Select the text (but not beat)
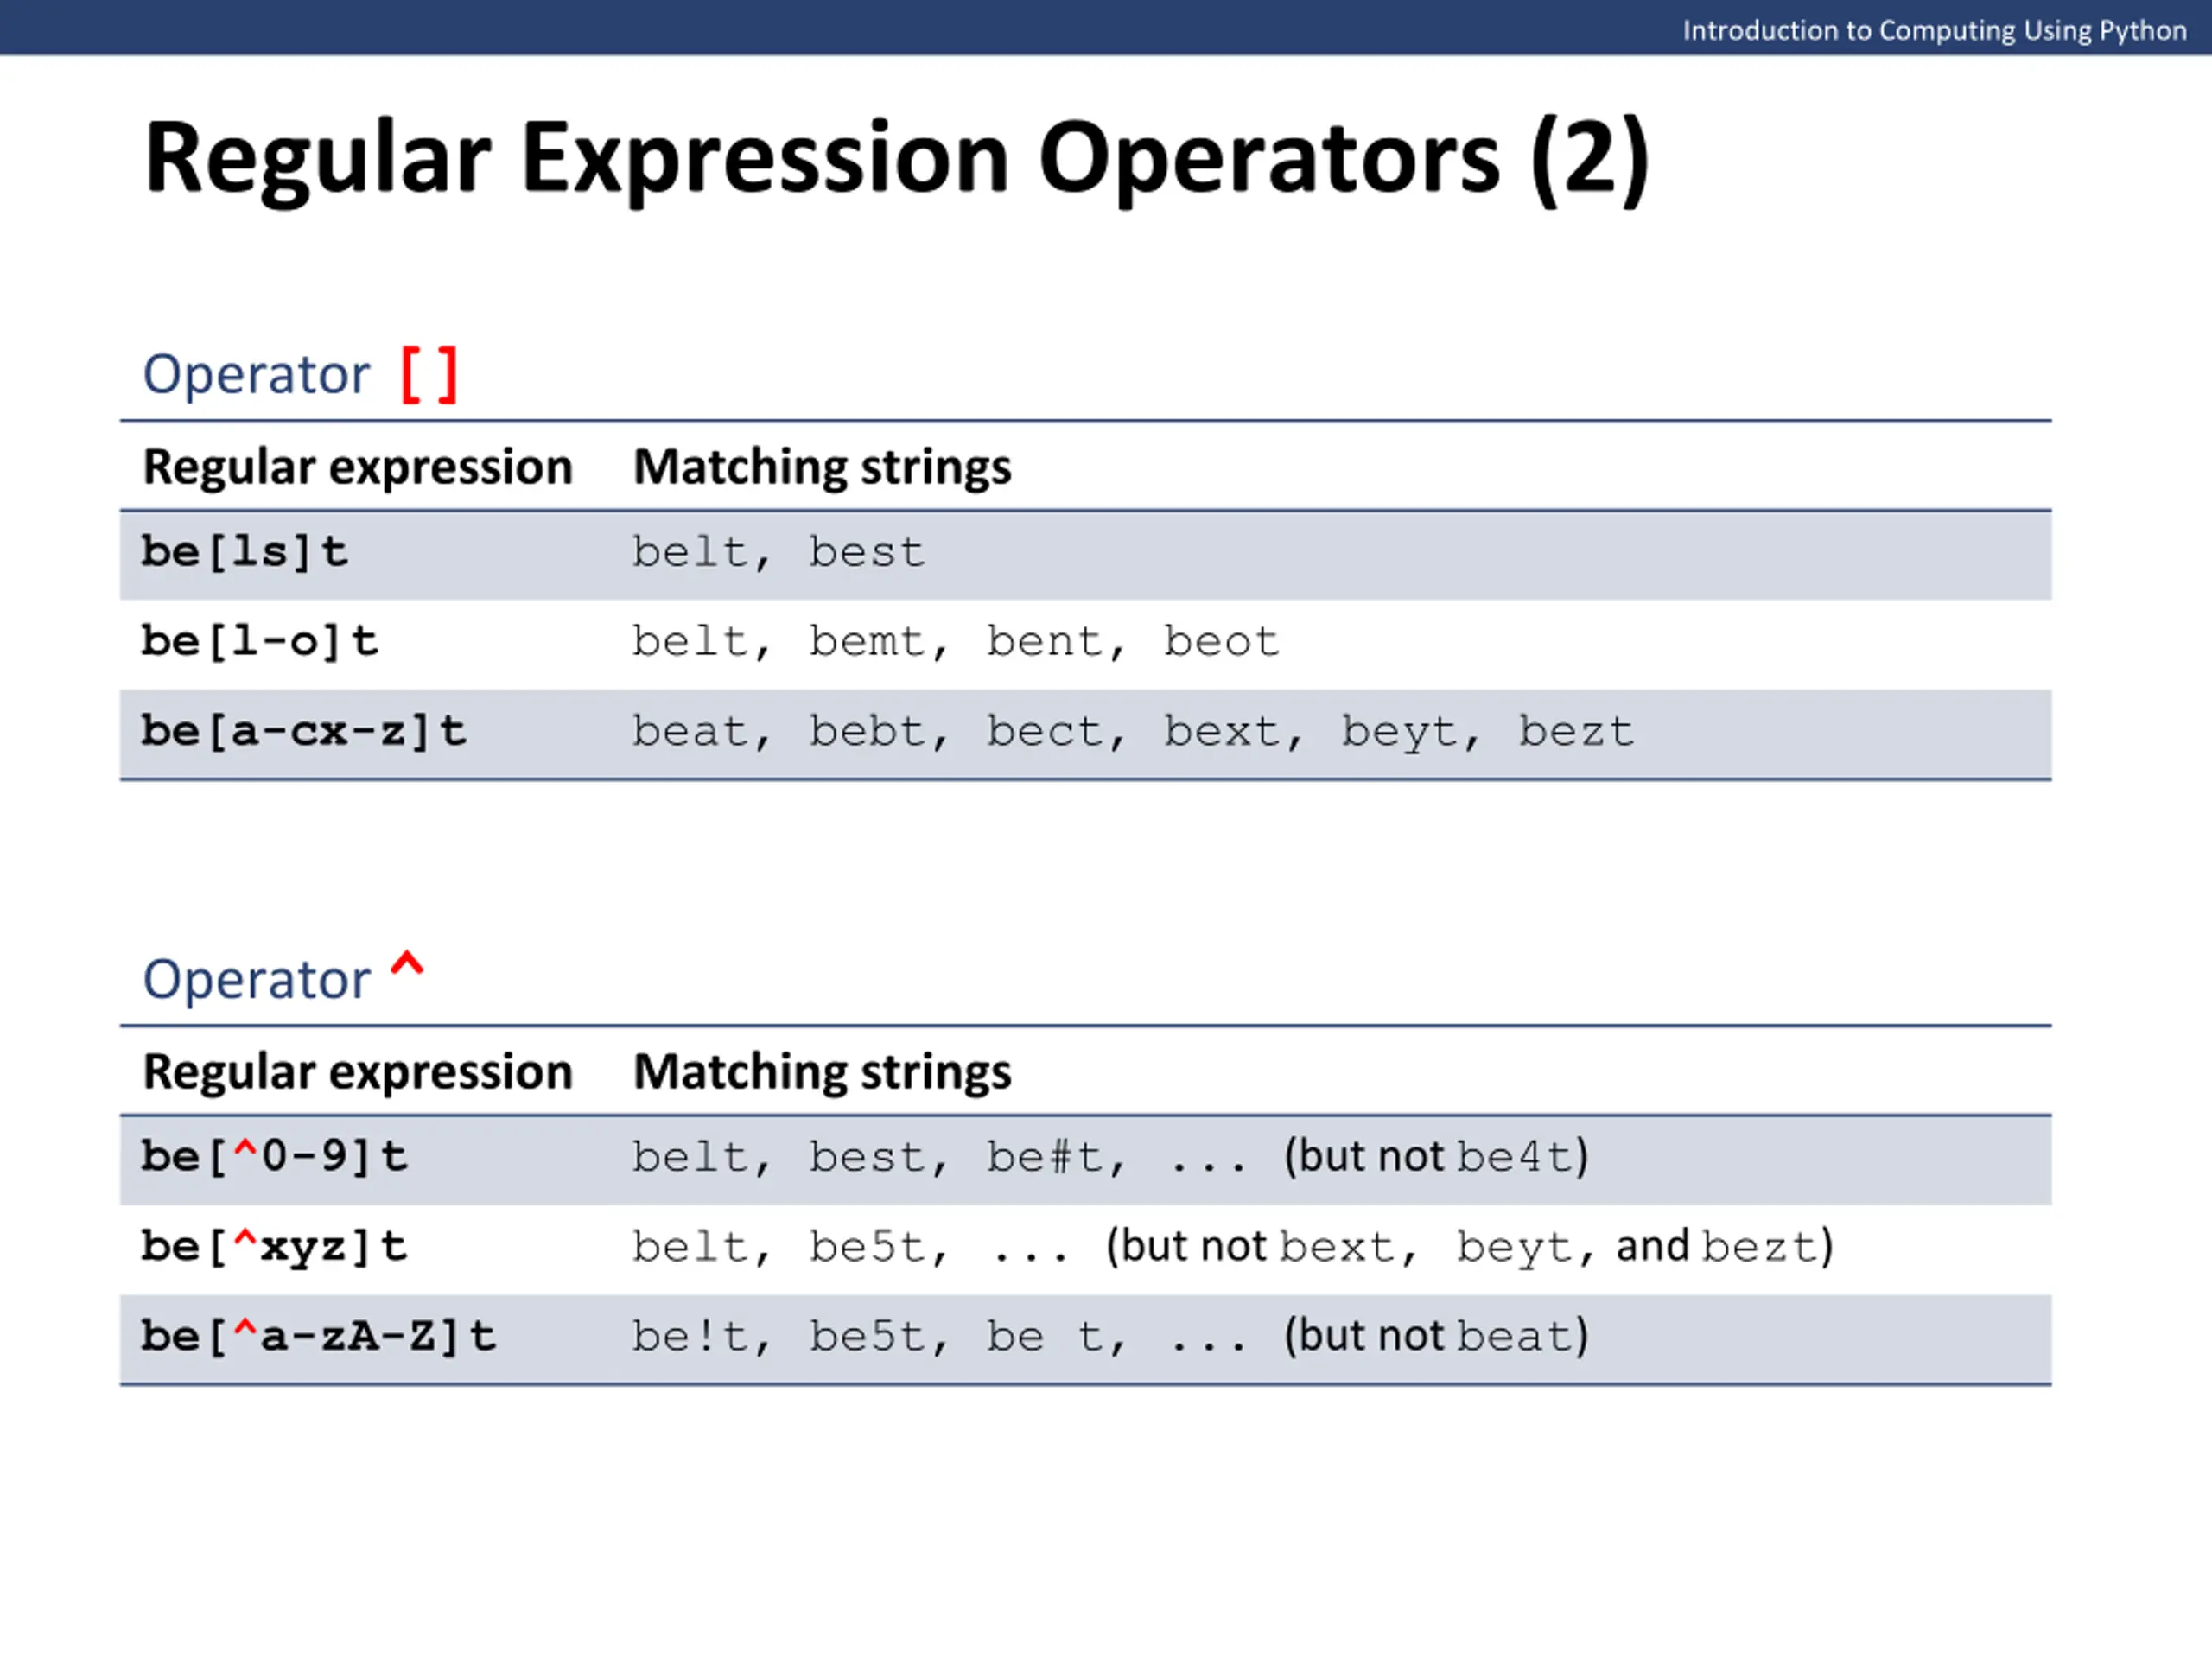 [x=1436, y=1337]
